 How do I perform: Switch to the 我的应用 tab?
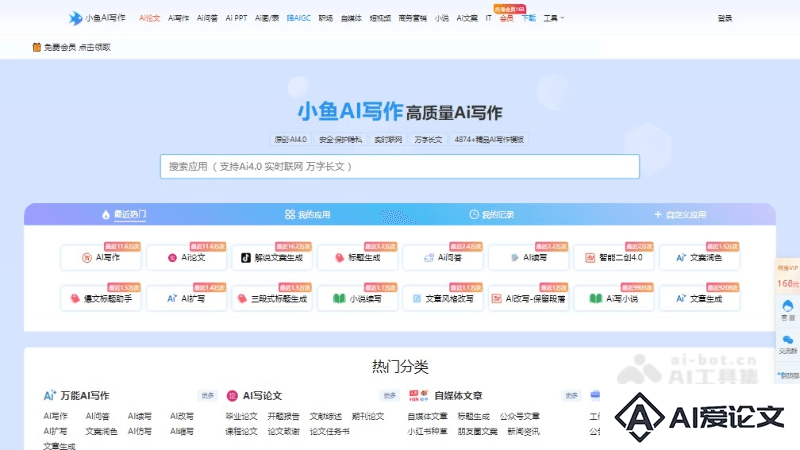(x=307, y=215)
